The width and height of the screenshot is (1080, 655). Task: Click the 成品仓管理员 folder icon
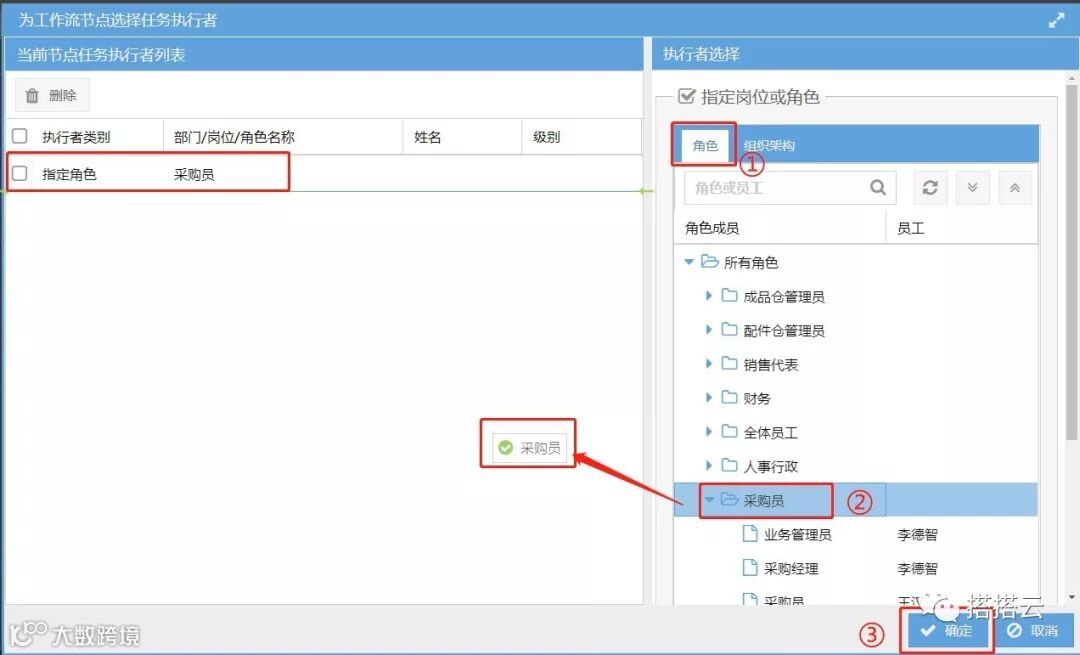[729, 295]
